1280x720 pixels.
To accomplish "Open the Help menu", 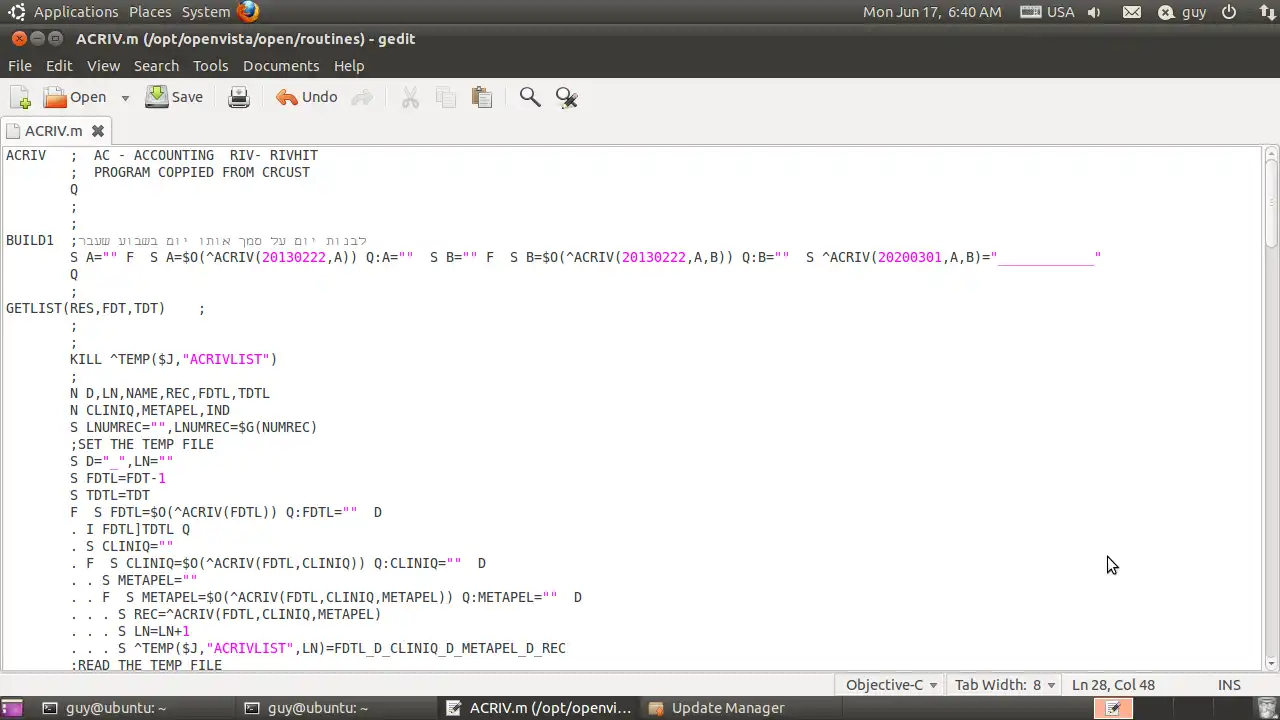I will tap(349, 66).
